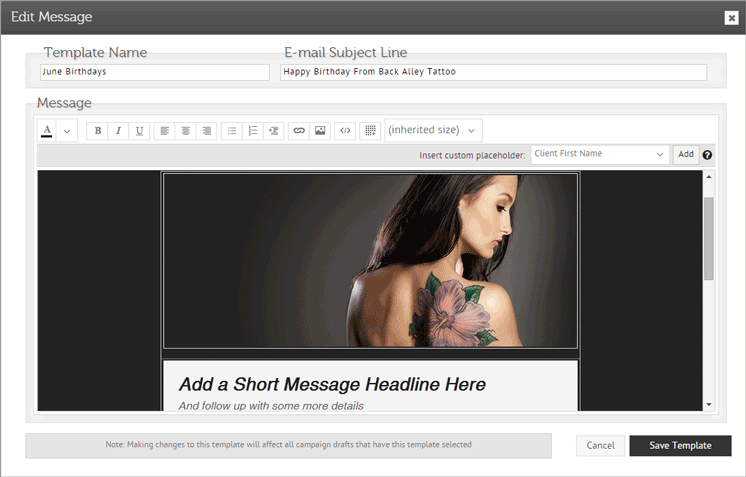746x477 pixels.
Task: Insert an unordered bullet list
Action: 231,131
